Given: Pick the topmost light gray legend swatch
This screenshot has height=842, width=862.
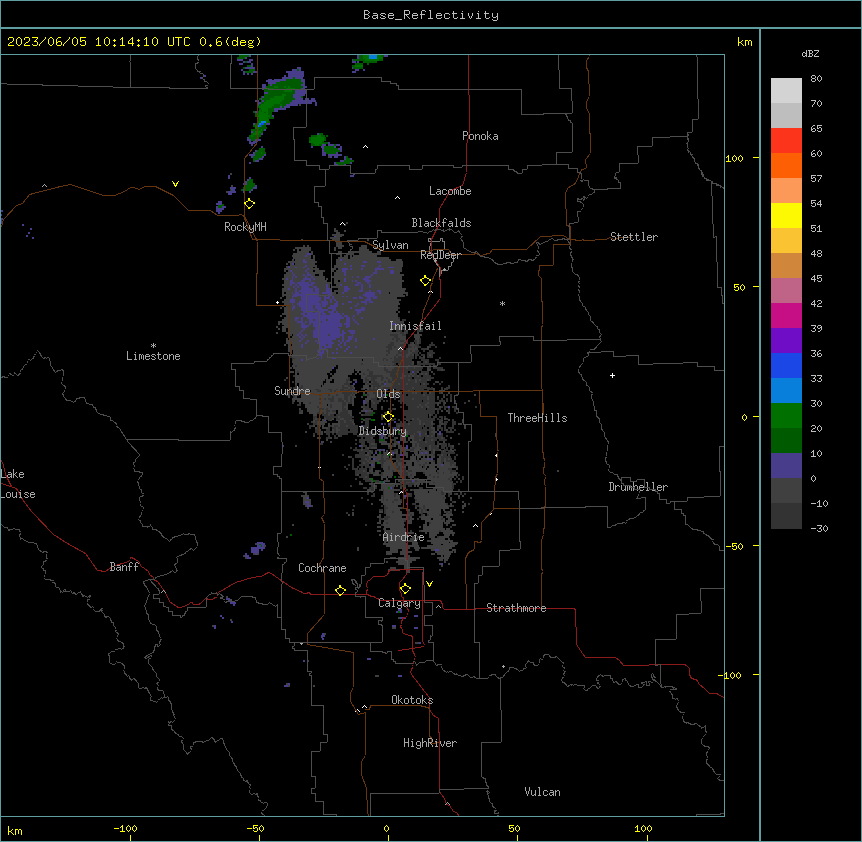Looking at the screenshot, I should tap(786, 90).
